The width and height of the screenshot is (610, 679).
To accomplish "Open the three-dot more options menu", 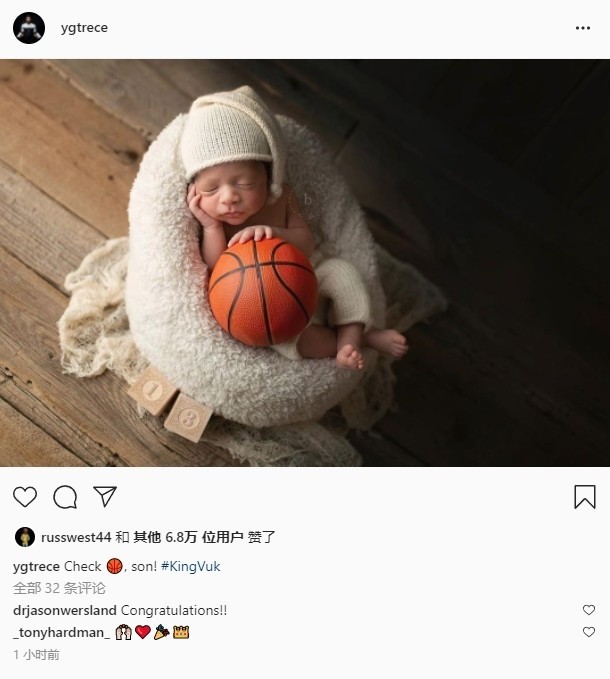I will click(583, 28).
